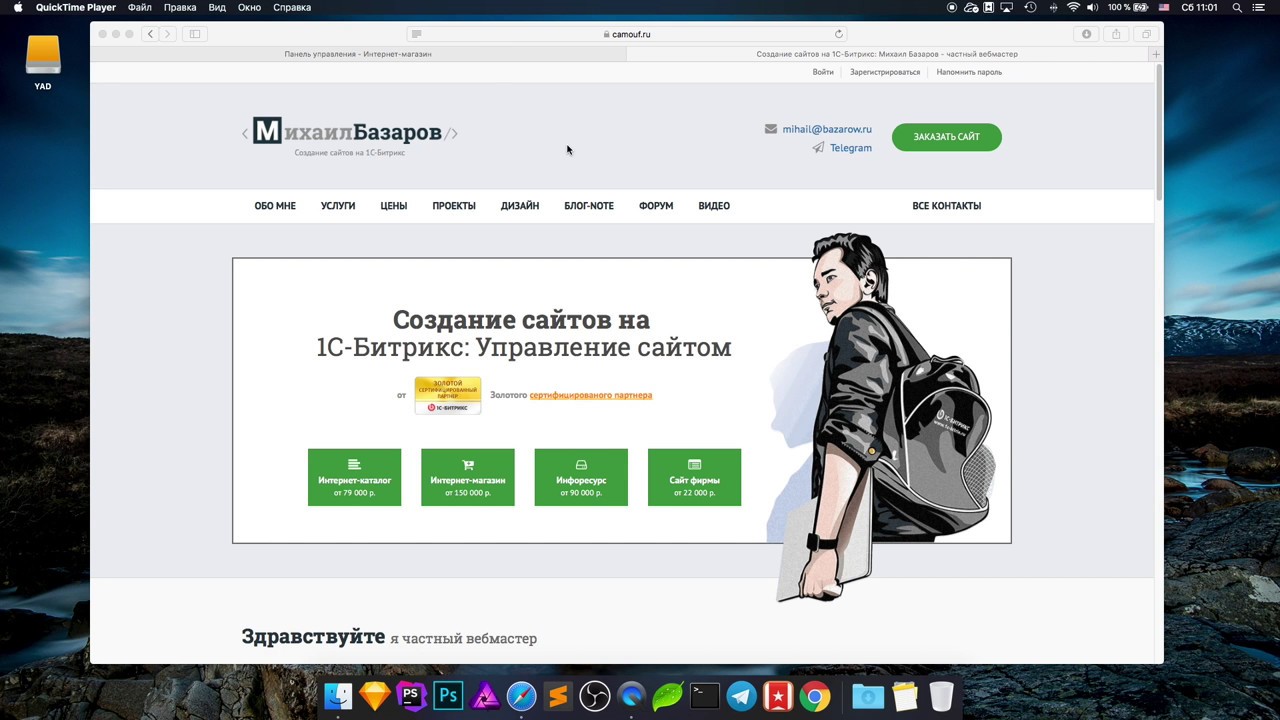Click the Войти link

[x=823, y=72]
